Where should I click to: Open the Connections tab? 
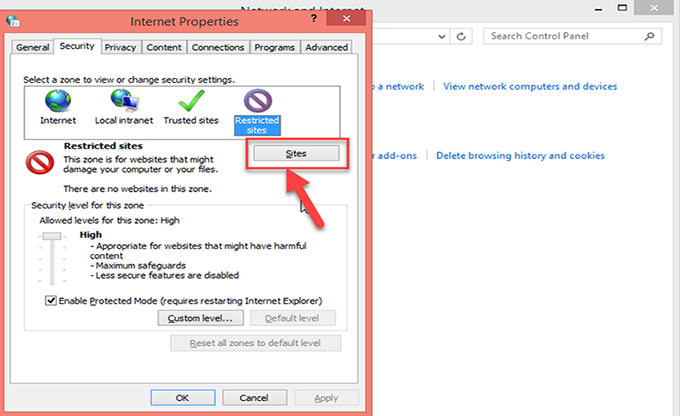[x=217, y=47]
